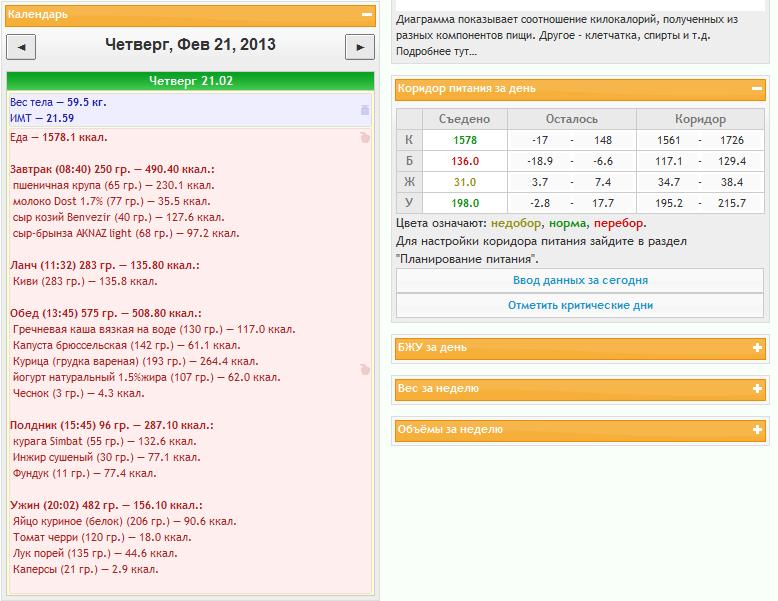Open the Завтрак (08:40) meal heading
This screenshot has width=778, height=601.
[112, 169]
